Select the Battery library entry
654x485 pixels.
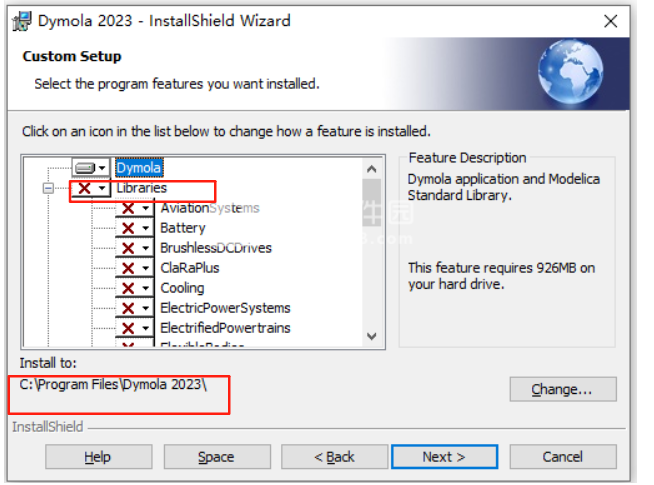(182, 228)
